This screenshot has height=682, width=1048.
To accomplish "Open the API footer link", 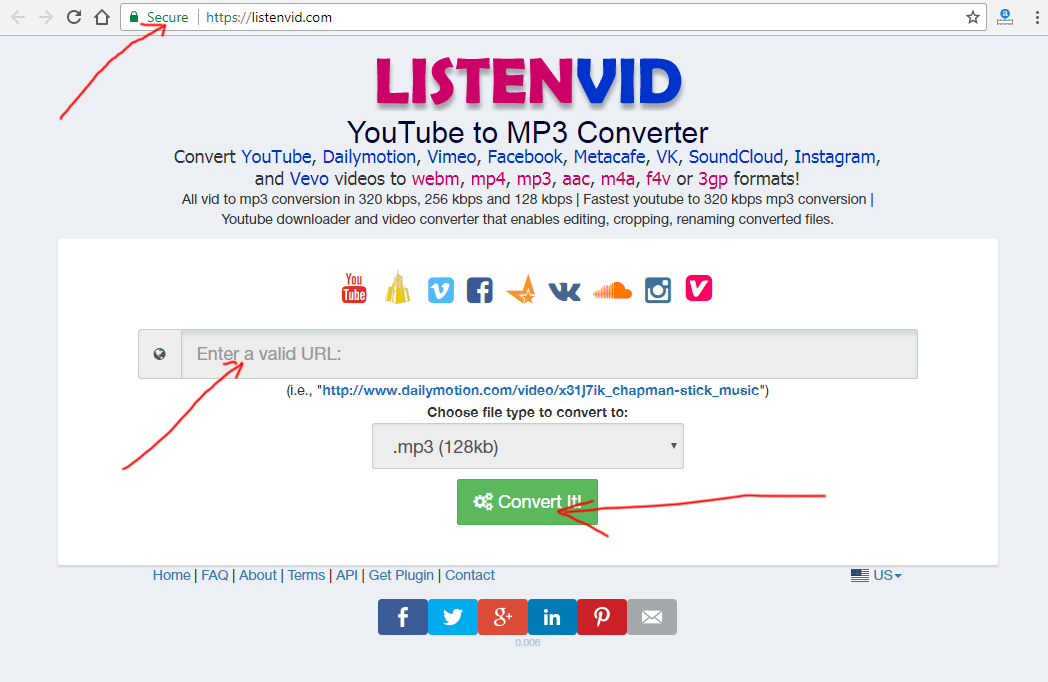I will pos(346,575).
